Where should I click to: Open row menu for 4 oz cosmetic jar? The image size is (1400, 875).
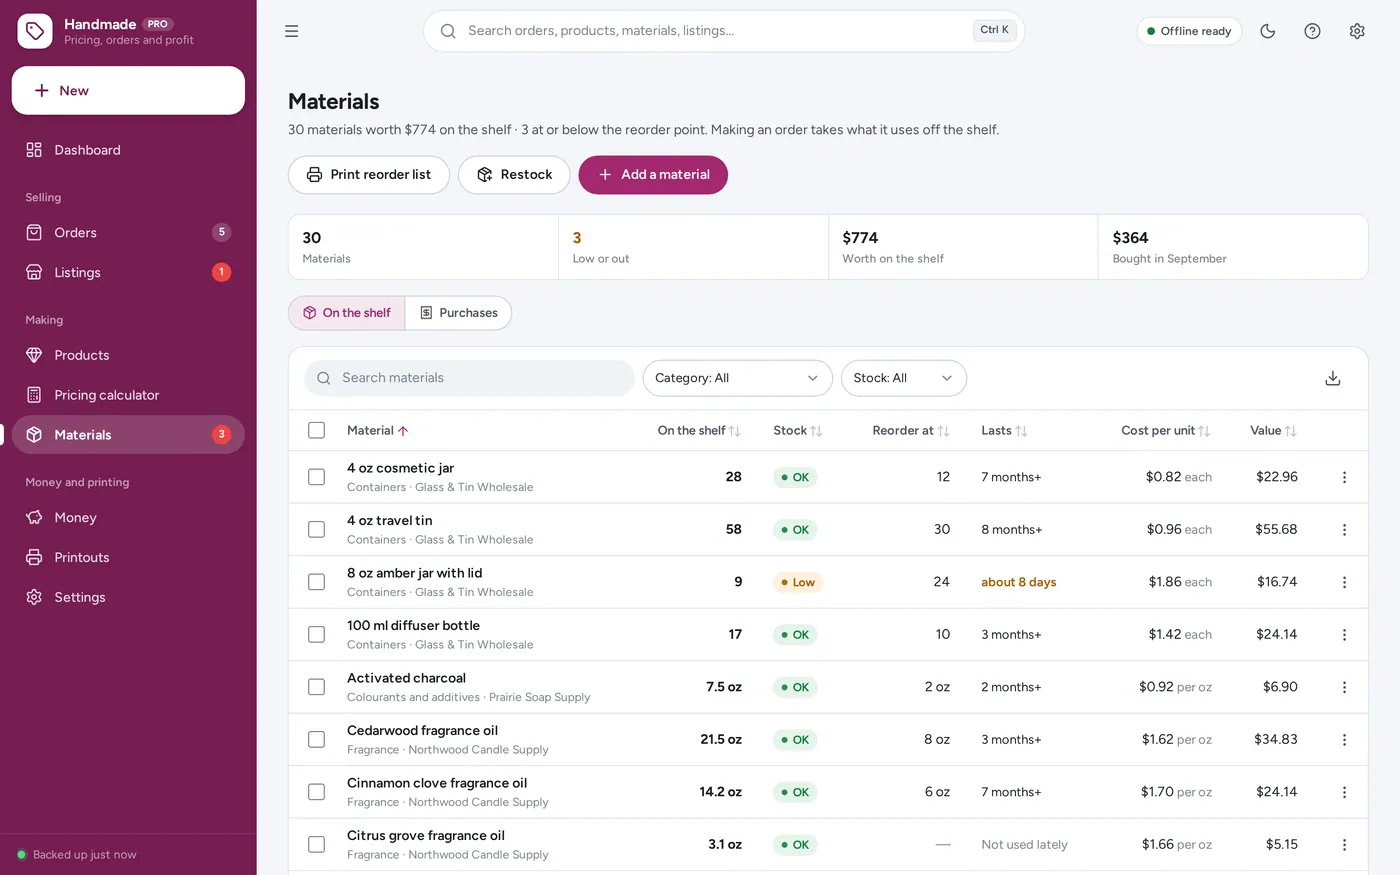coord(1344,477)
